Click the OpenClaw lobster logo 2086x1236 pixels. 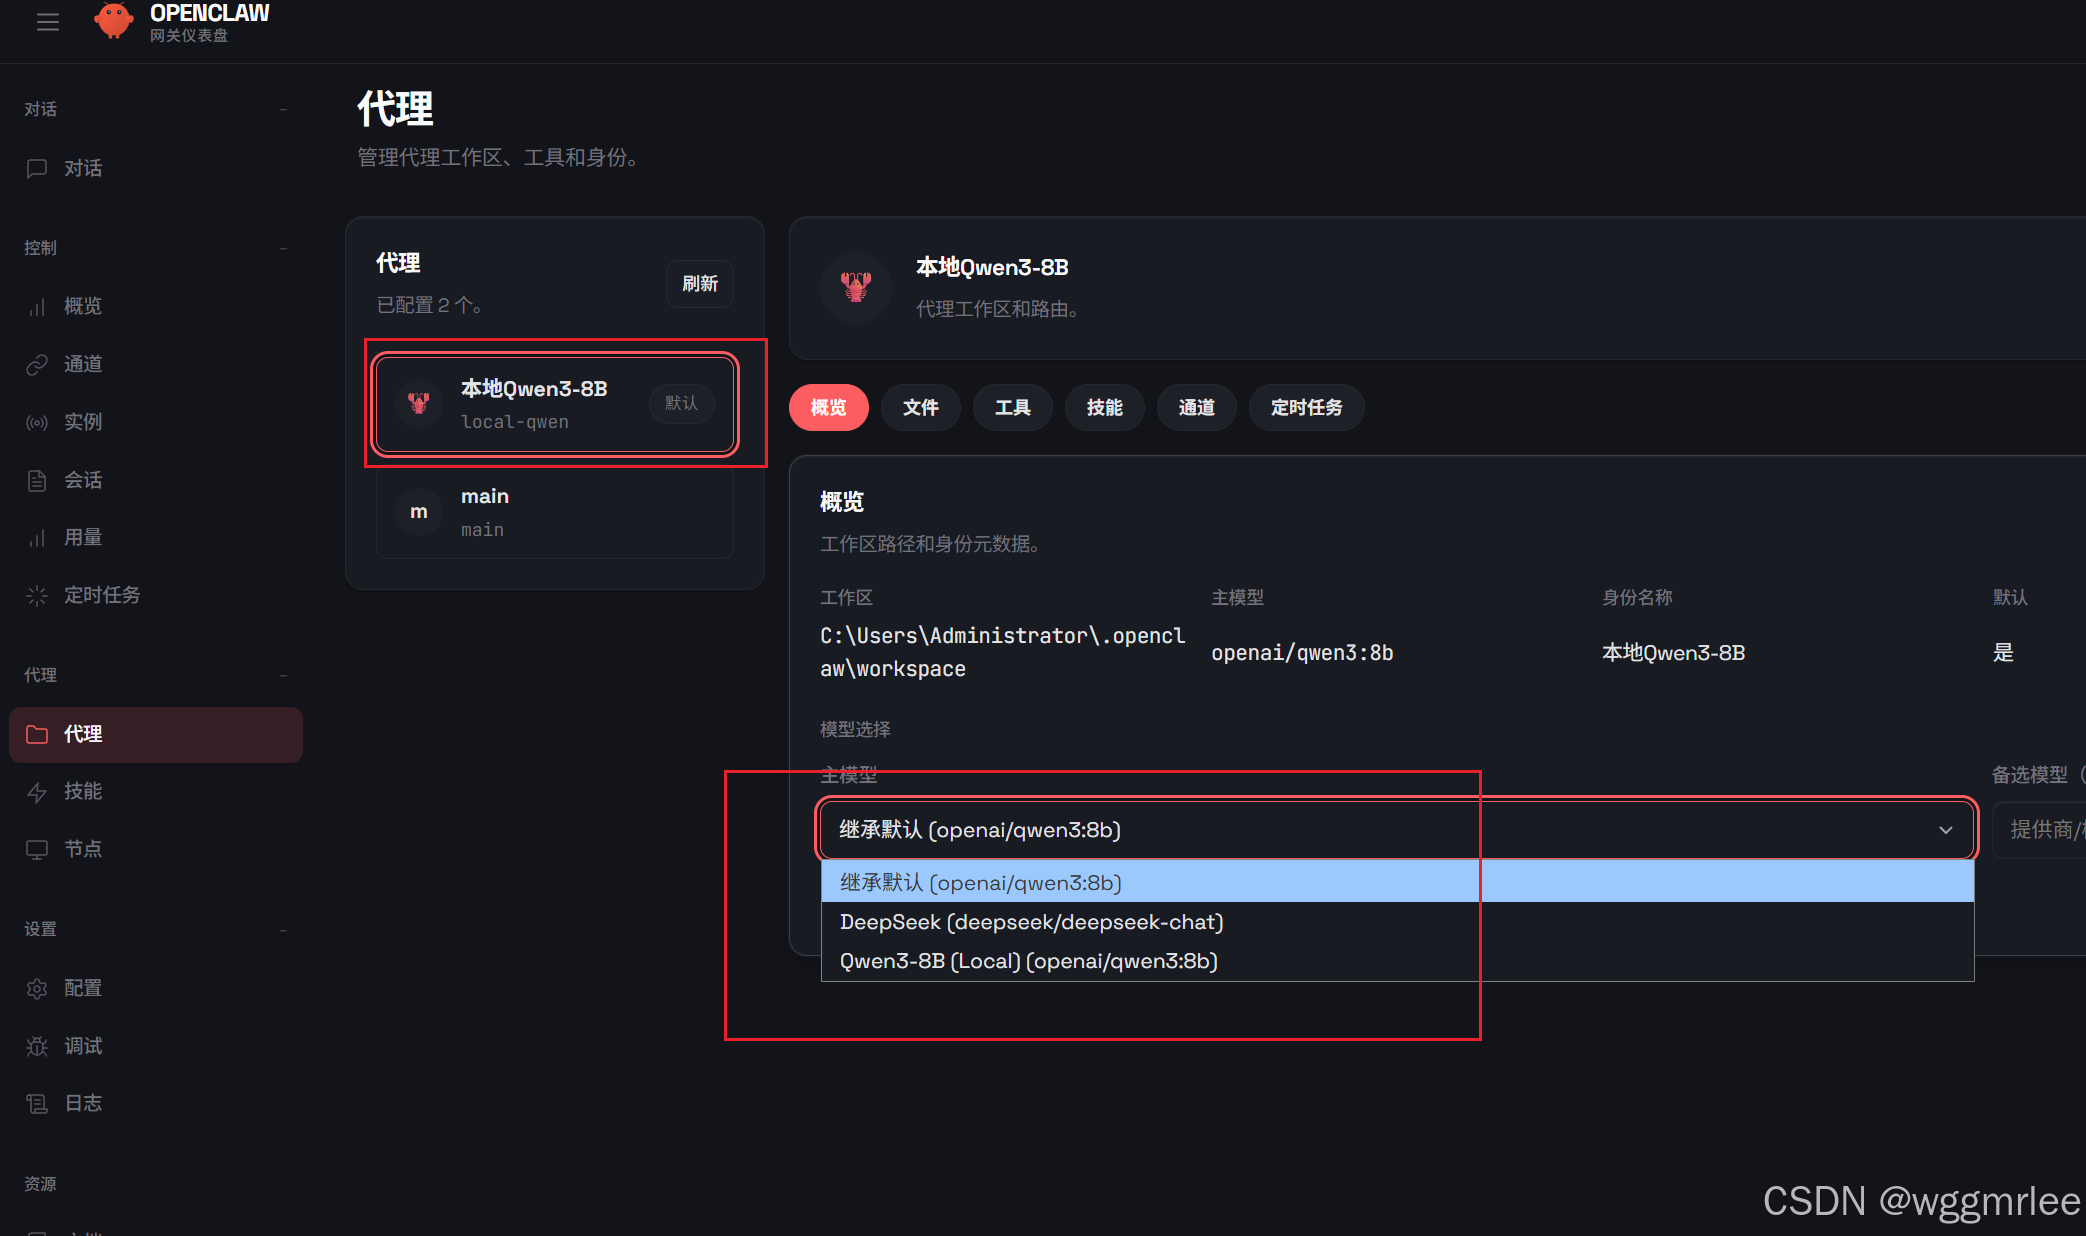click(114, 20)
